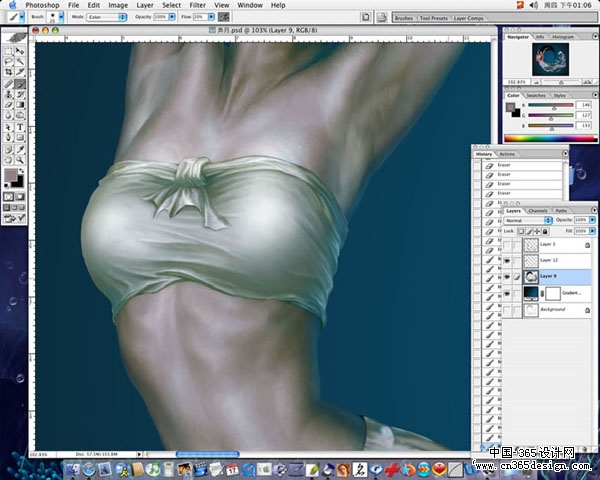Select the Brush tool in toolbox

(x=20, y=83)
